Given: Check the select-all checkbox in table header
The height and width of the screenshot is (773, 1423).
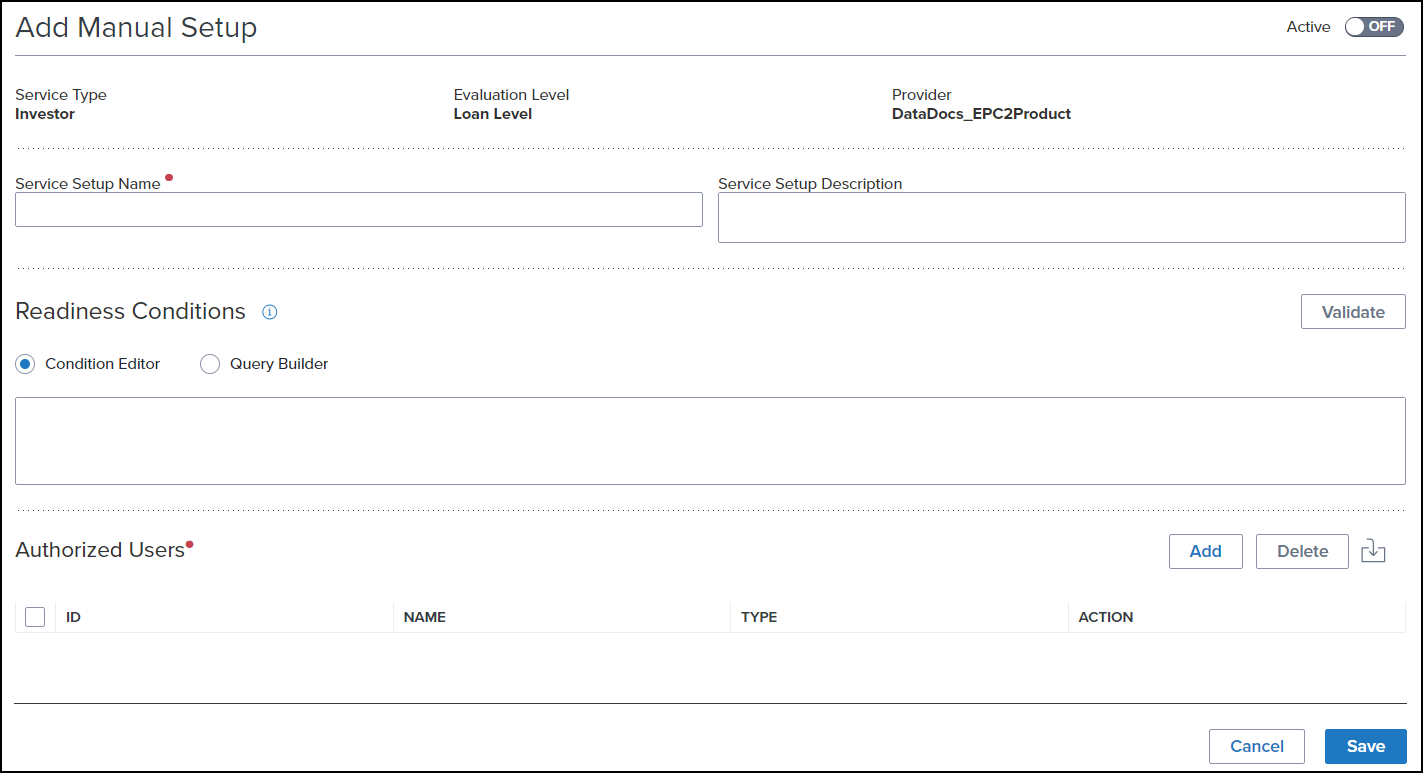Looking at the screenshot, I should (x=35, y=617).
